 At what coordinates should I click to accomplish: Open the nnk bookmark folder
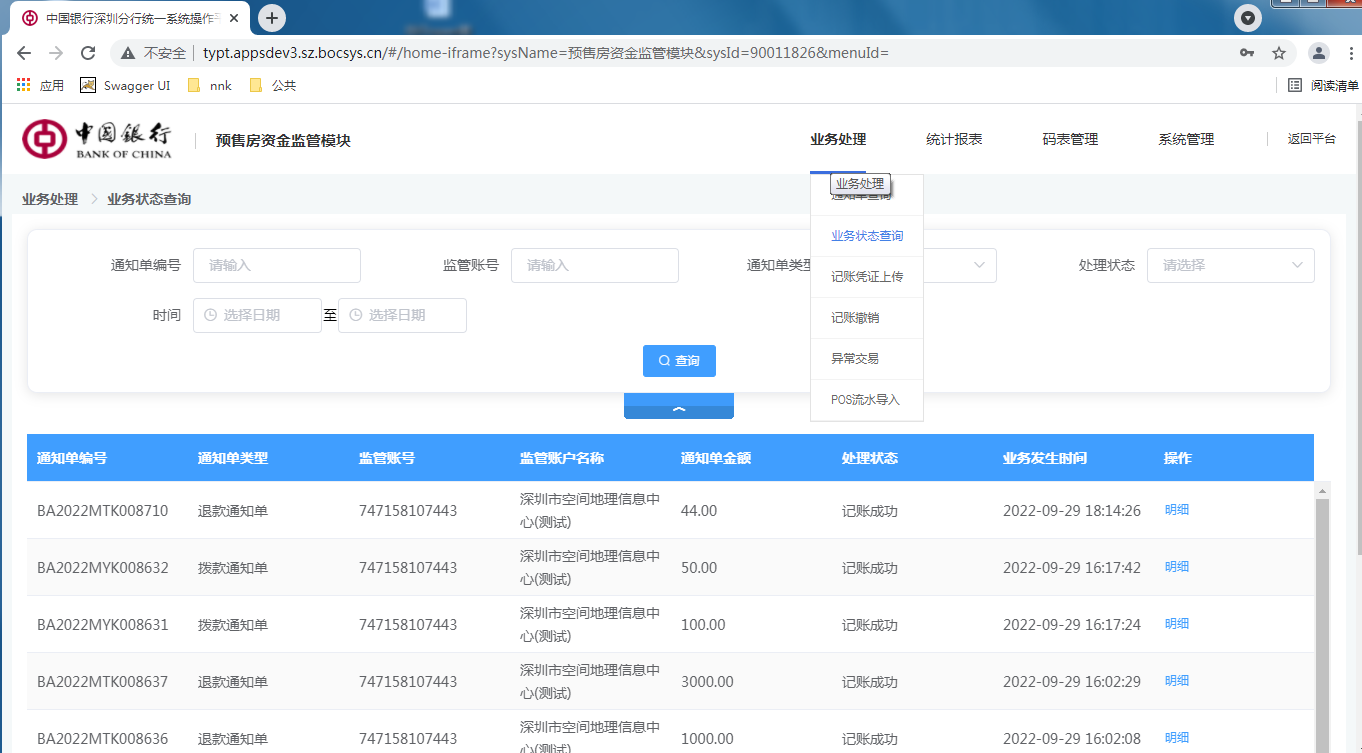(210, 85)
